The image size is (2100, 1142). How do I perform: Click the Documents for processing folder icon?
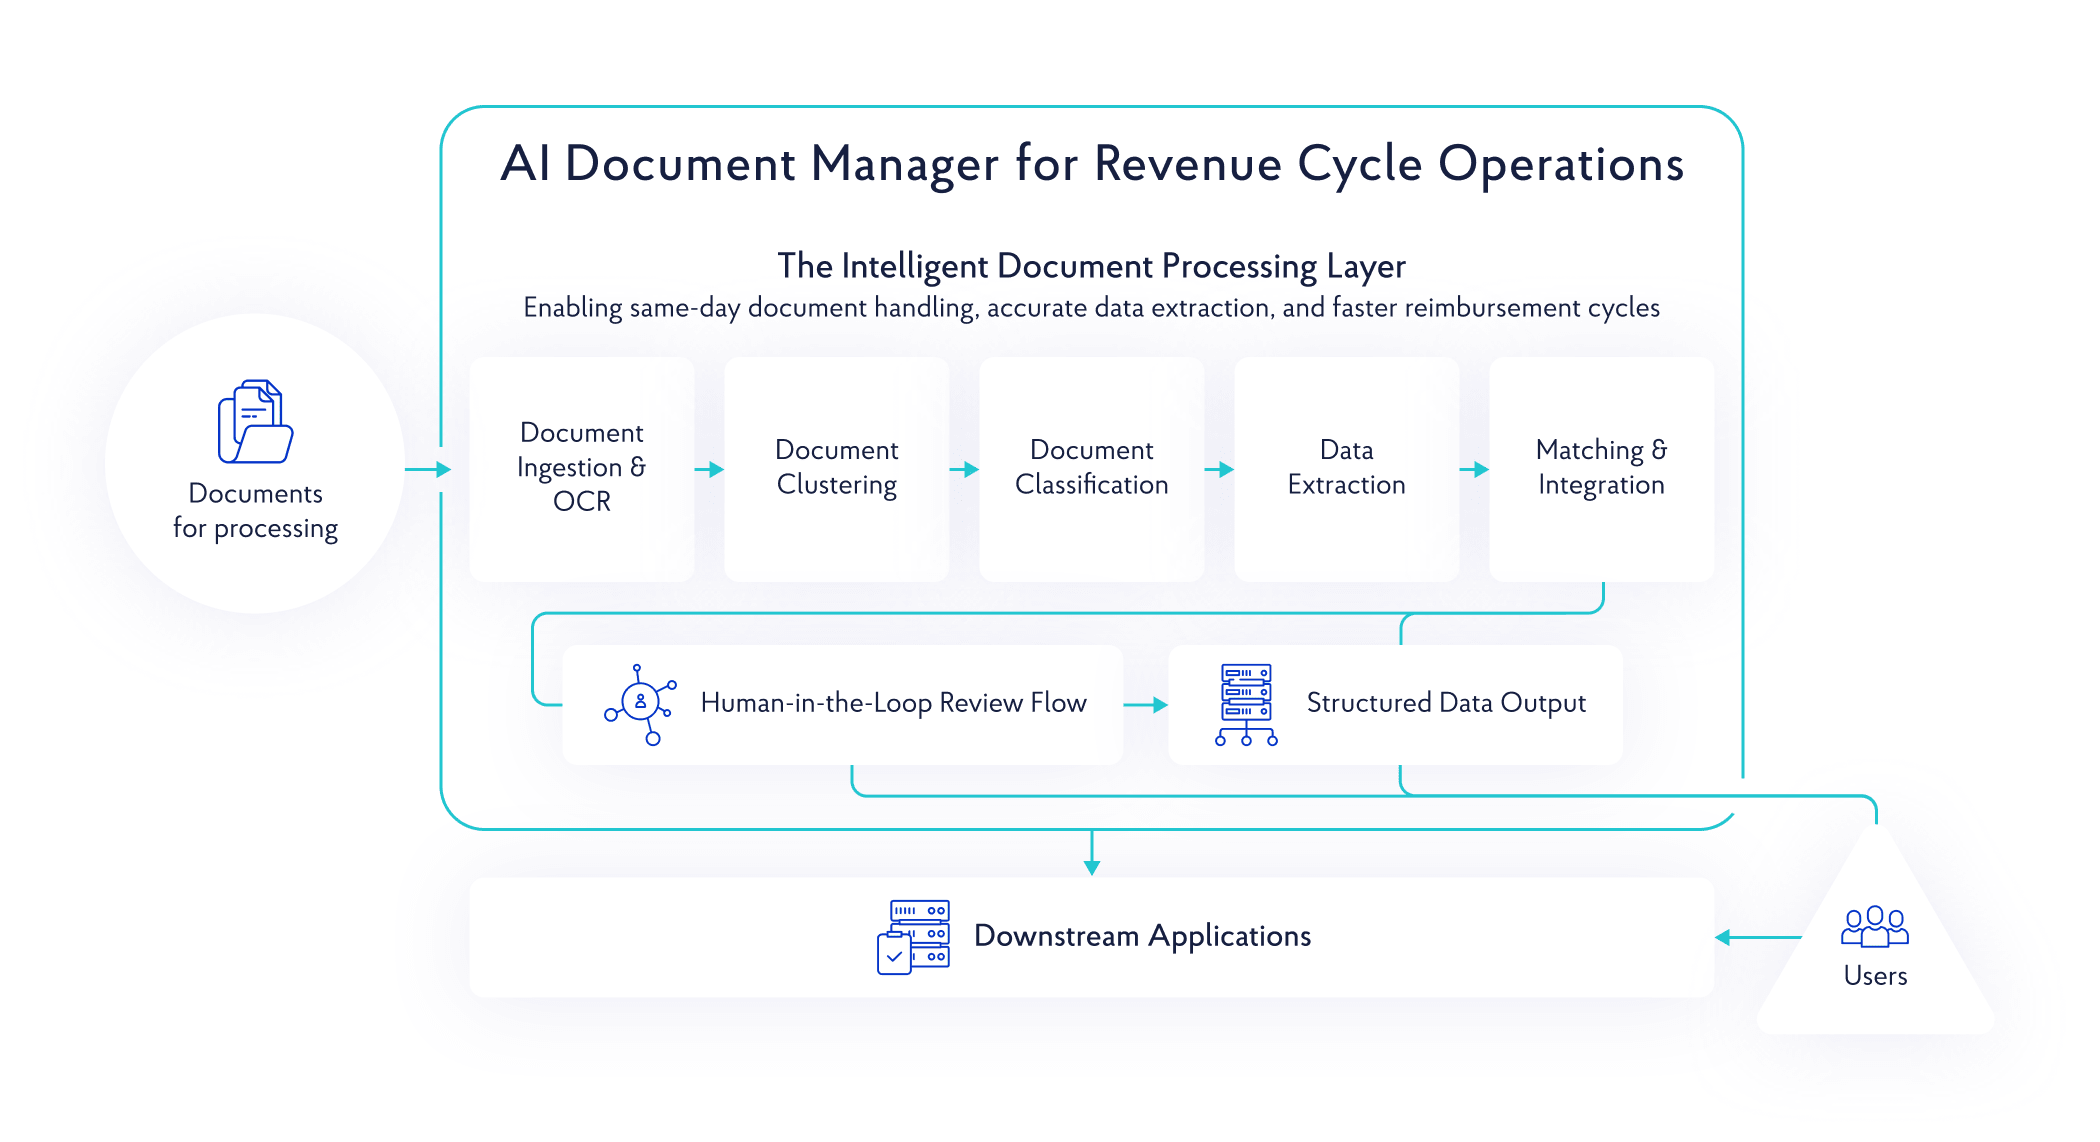point(255,421)
